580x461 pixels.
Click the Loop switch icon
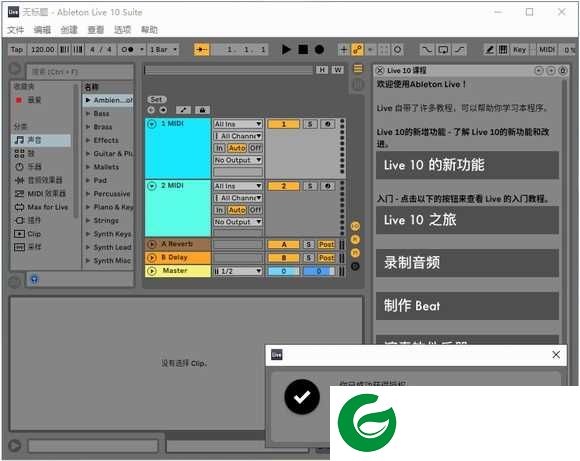(443, 49)
